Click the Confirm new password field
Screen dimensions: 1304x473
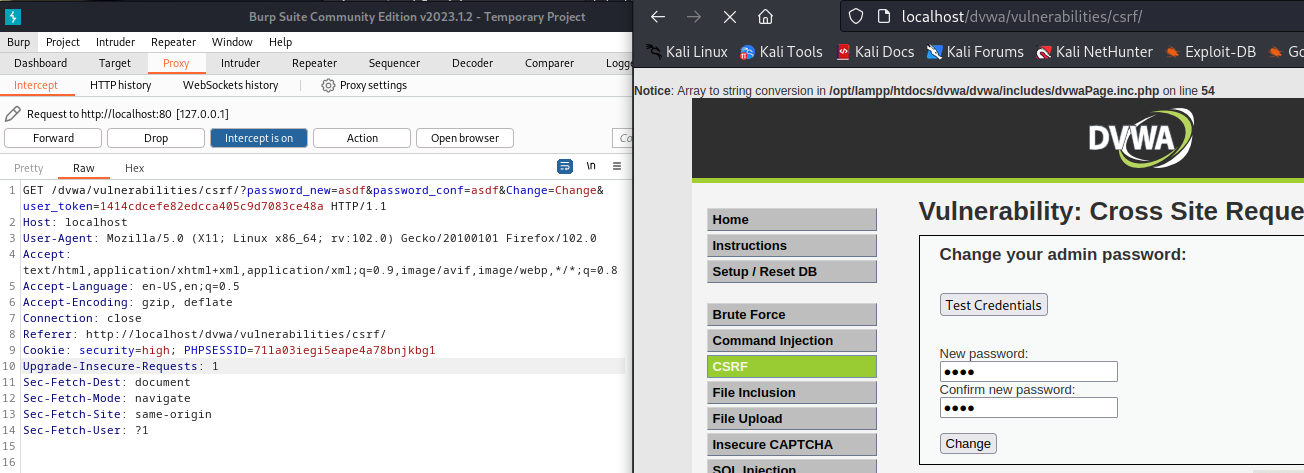(1029, 407)
